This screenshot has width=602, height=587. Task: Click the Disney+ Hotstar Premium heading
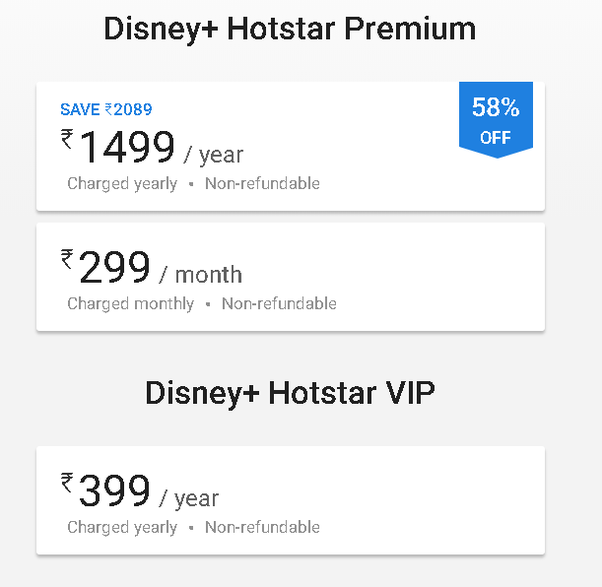pyautogui.click(x=290, y=29)
